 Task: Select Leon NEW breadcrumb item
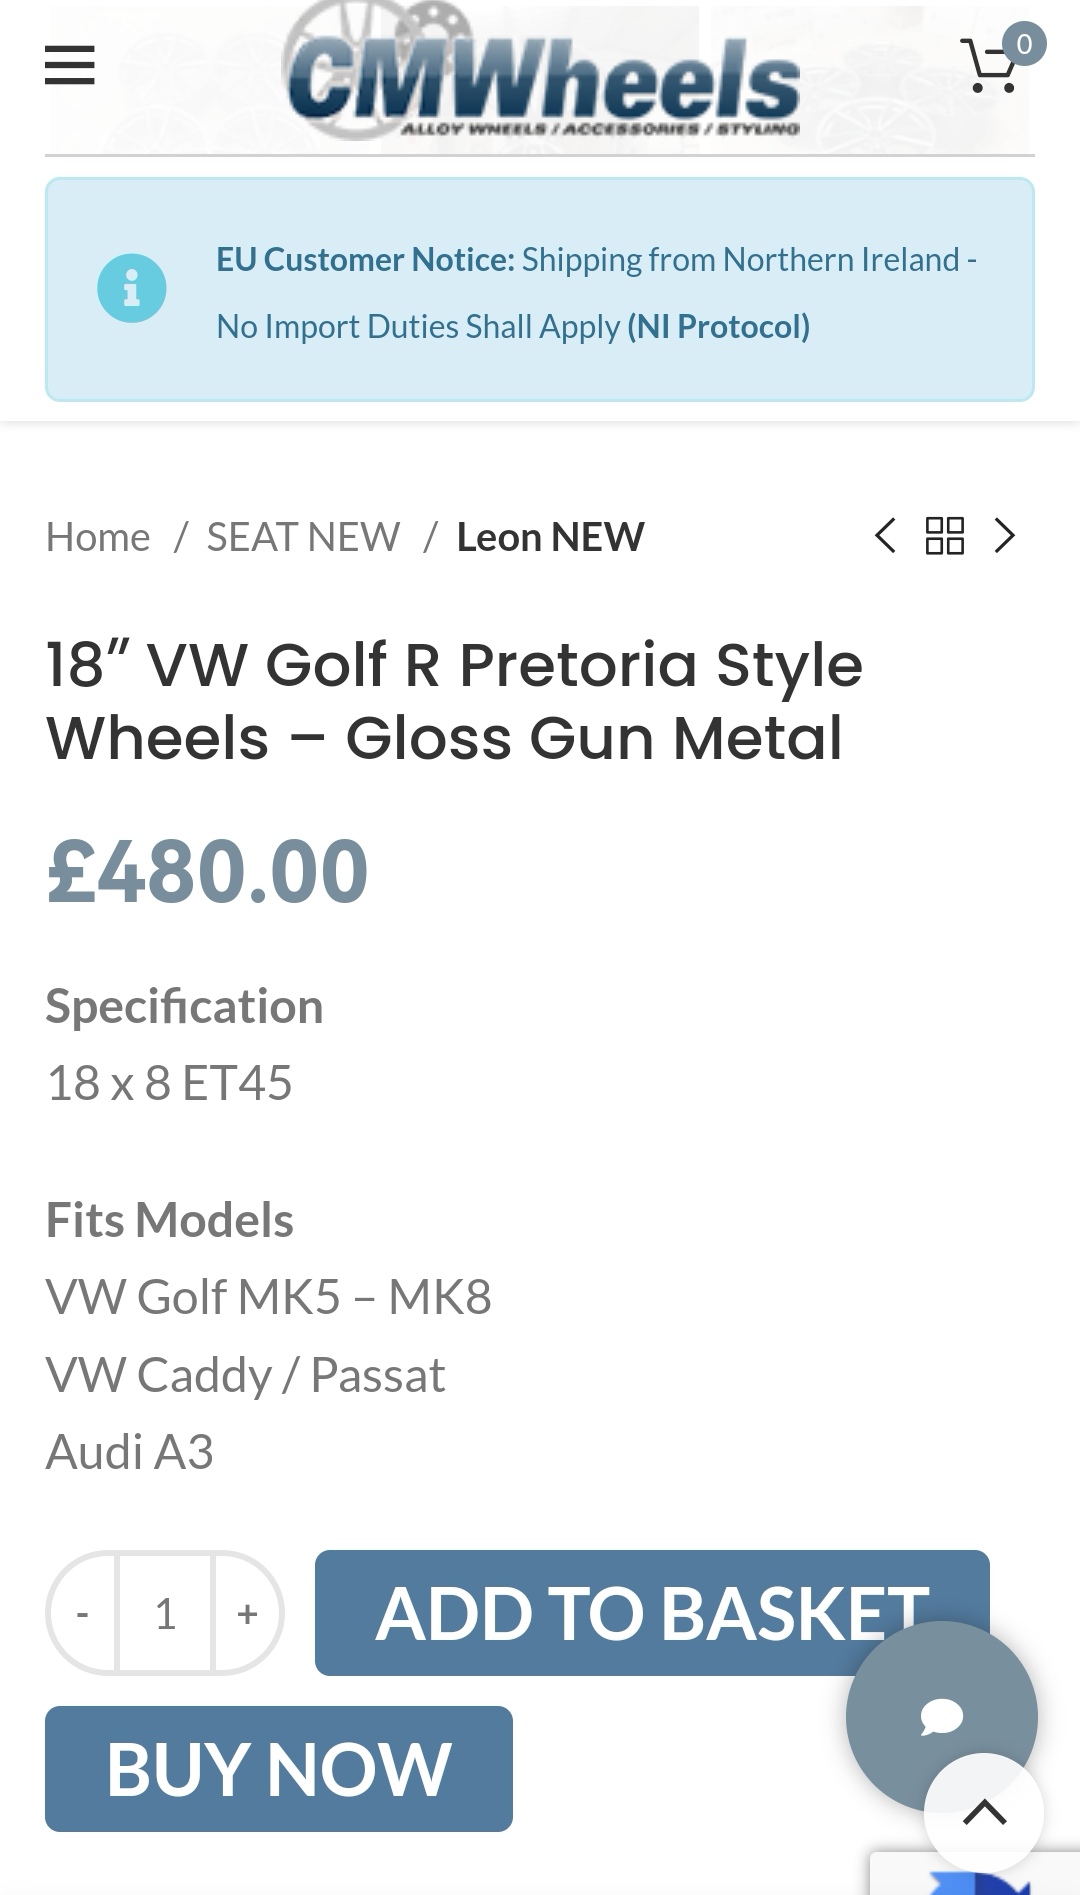click(550, 537)
